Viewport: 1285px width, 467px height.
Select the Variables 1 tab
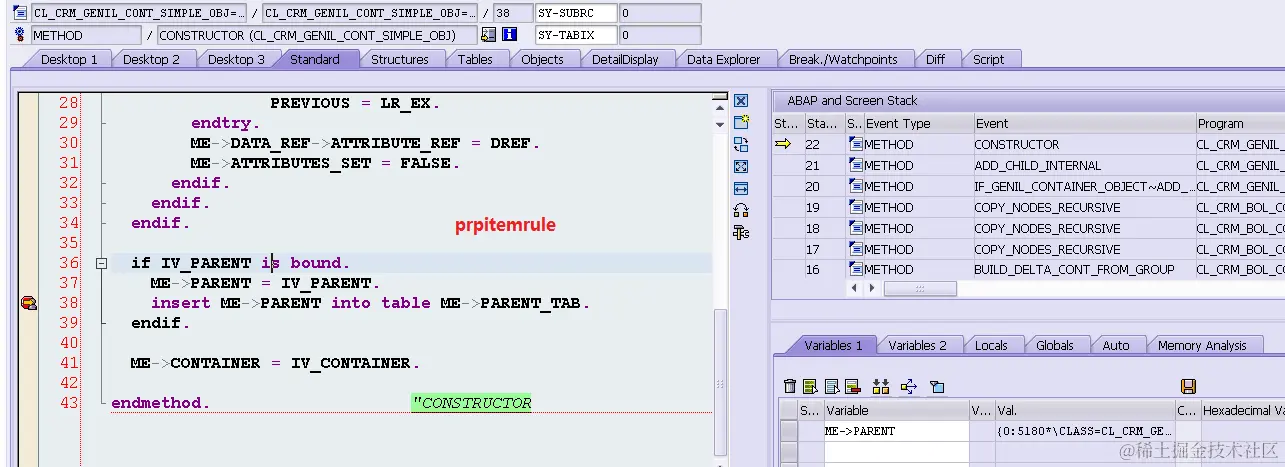click(833, 345)
